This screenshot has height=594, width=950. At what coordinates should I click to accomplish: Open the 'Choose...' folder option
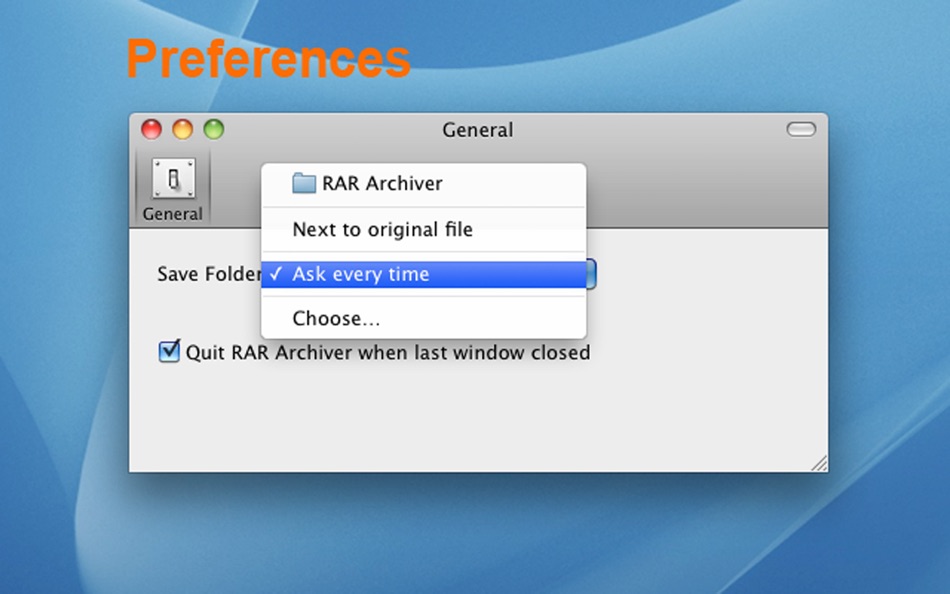[424, 318]
